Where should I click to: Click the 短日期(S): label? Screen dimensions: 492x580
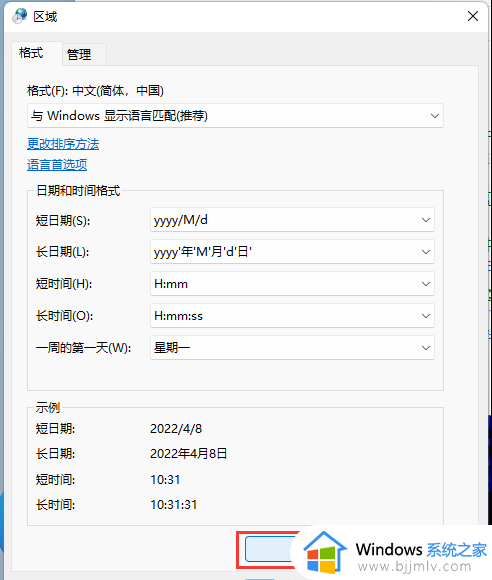tap(63, 221)
